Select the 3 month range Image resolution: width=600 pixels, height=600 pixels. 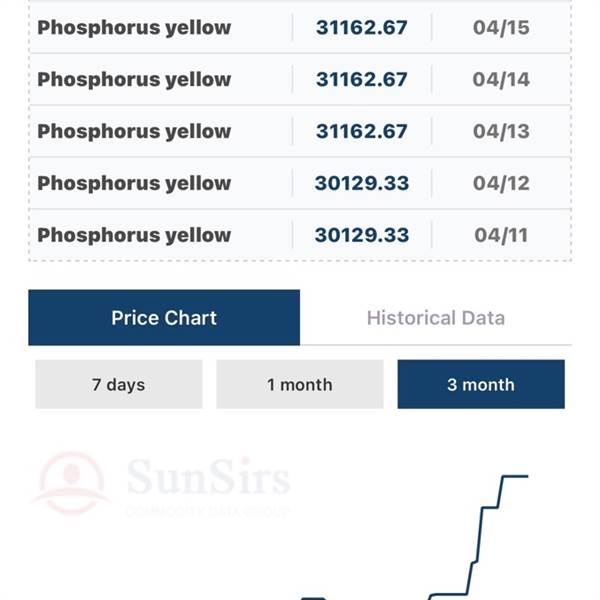click(481, 385)
